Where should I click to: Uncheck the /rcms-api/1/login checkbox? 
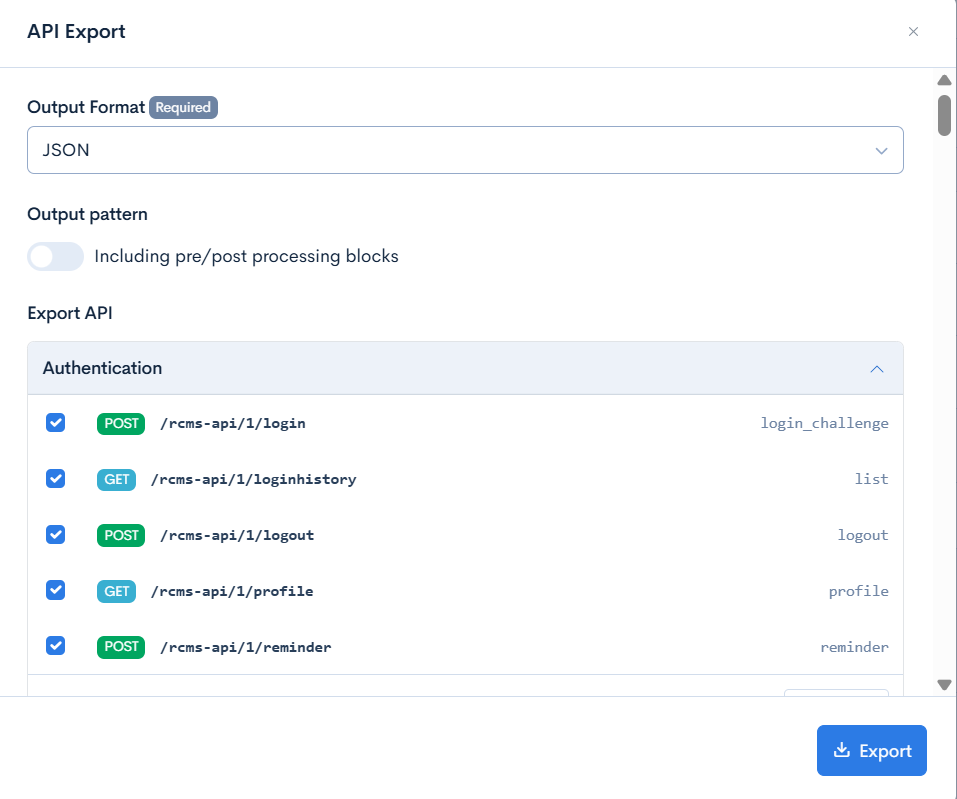pos(56,423)
